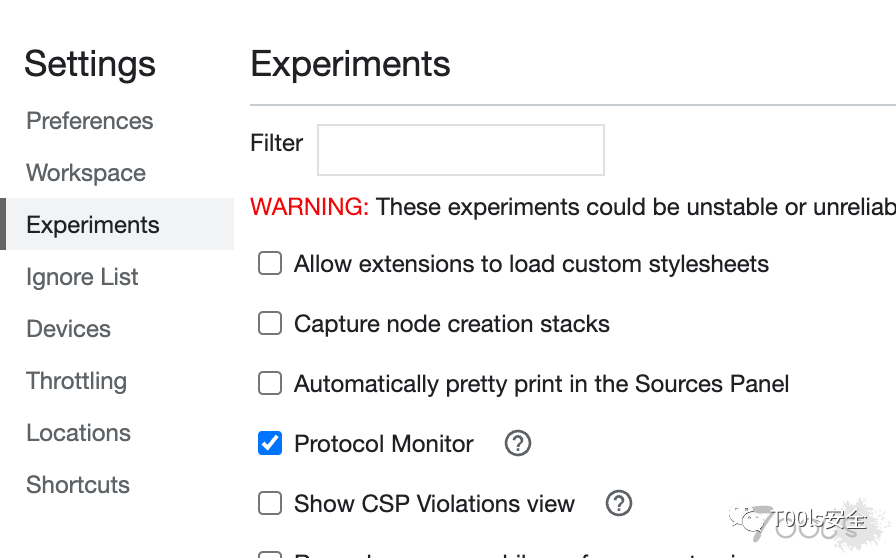The width and height of the screenshot is (896, 558).
Task: Enable automatic pretty print in Sources Panel
Action: coord(270,384)
